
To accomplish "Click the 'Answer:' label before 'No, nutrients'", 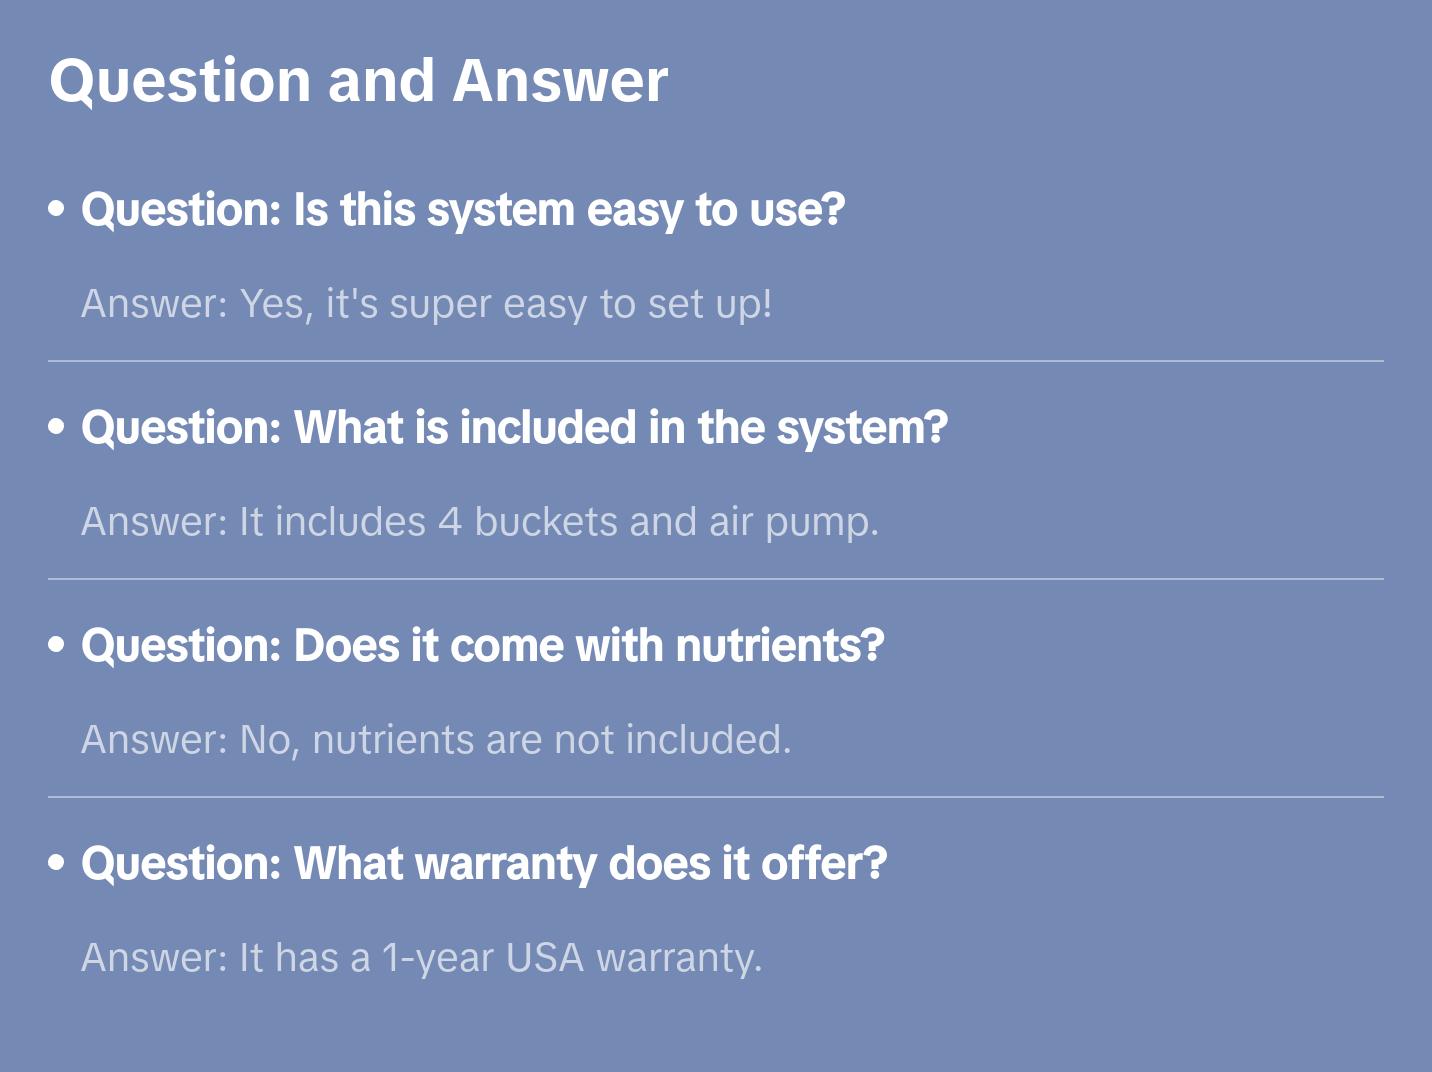I will pyautogui.click(x=155, y=740).
